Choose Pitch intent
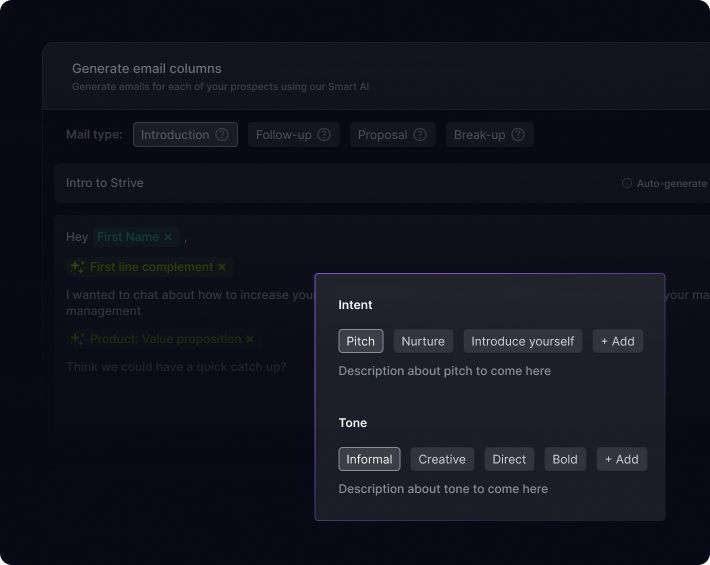Screen dimensions: 710x565 [360, 341]
